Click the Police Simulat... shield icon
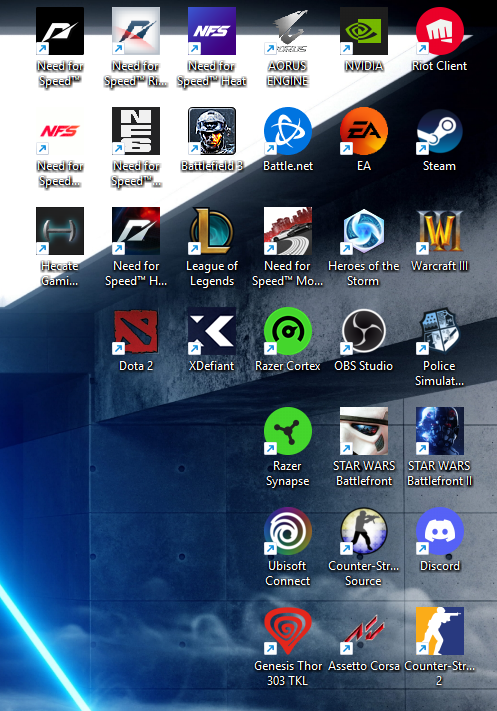 tap(439, 331)
